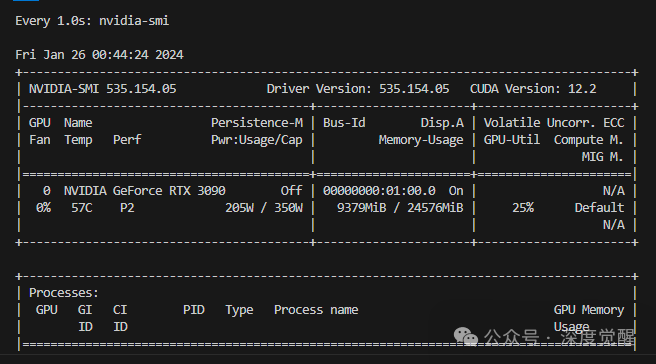Click the display active value "On"
Viewport: 656px width, 364px height.
tap(456, 191)
